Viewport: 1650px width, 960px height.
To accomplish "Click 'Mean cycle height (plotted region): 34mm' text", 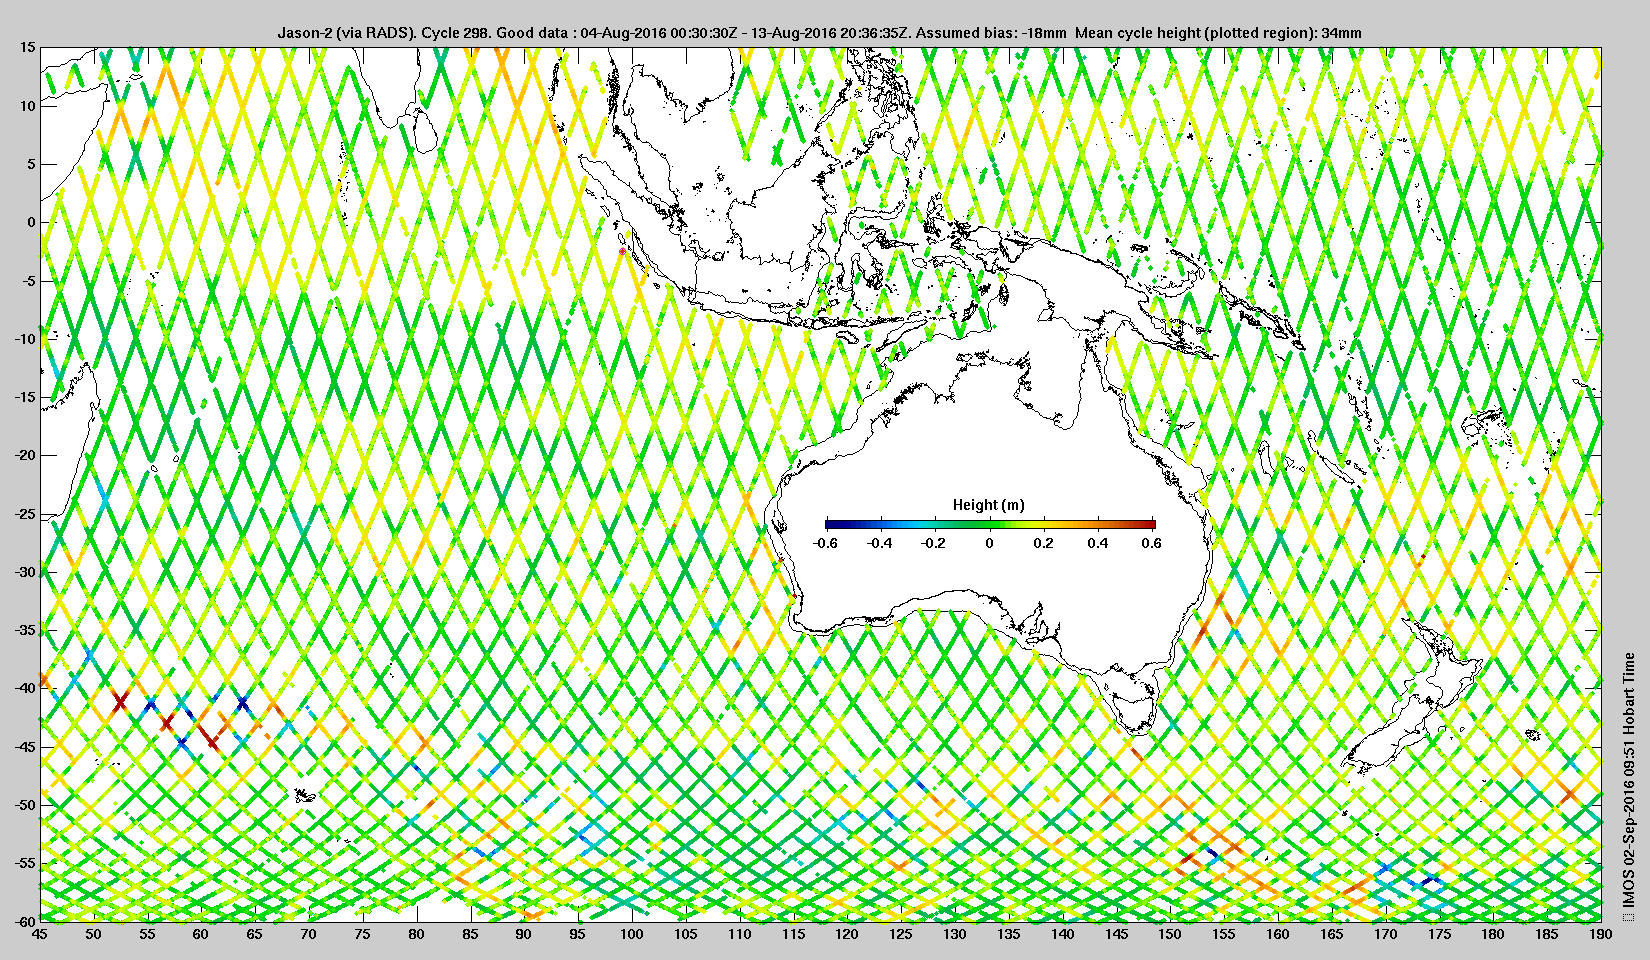I will (x=1218, y=33).
